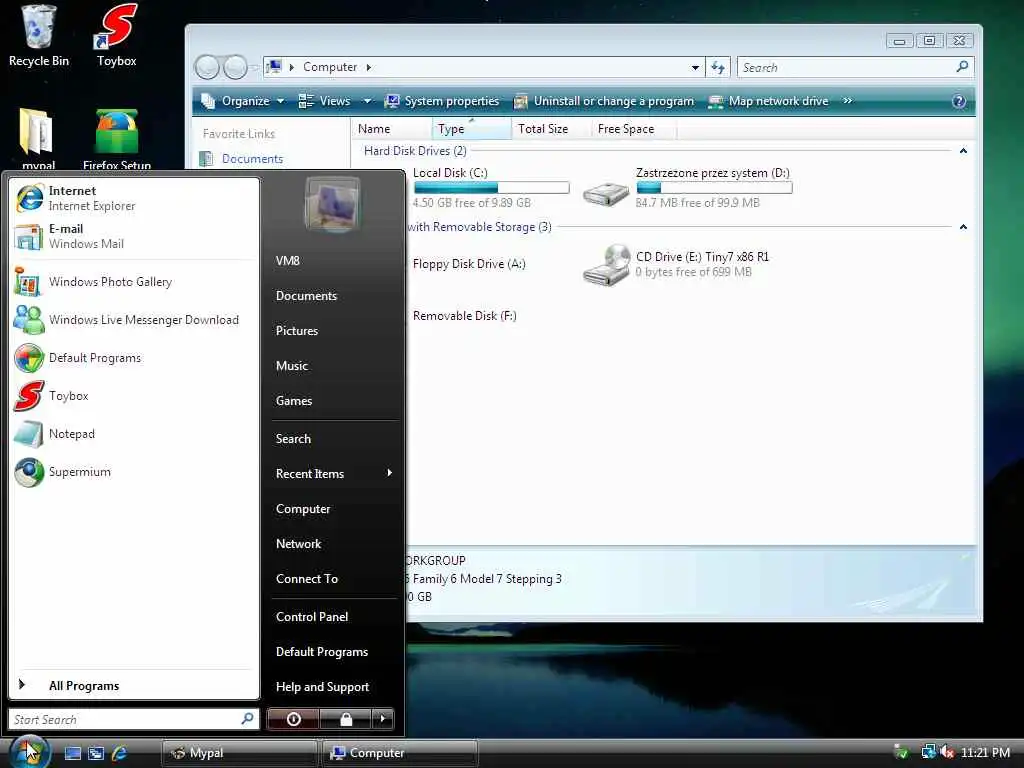Click Uninstall or change a program
The width and height of the screenshot is (1024, 768).
[604, 101]
